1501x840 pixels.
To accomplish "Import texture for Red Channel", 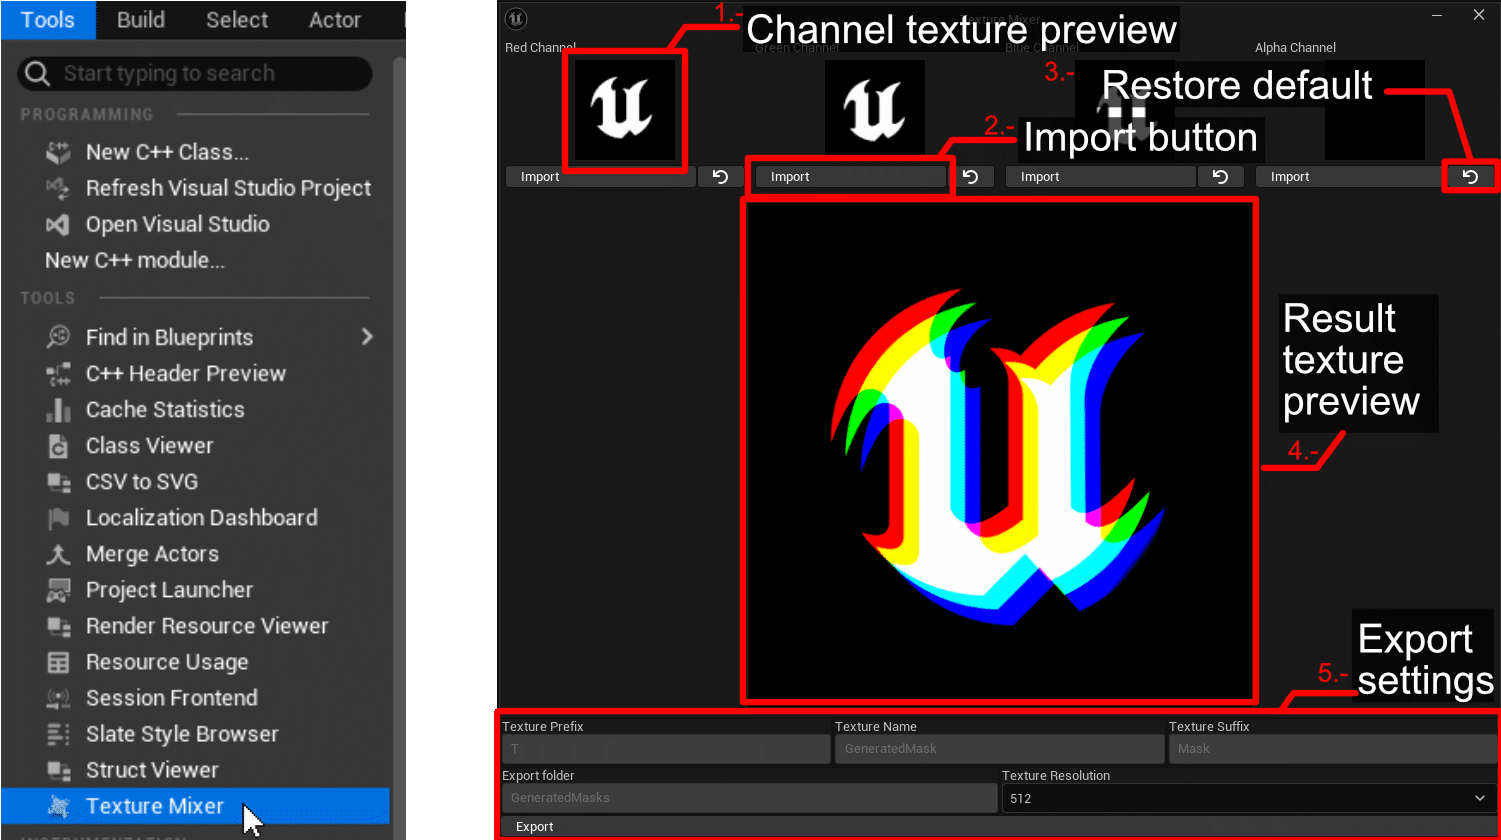I will tap(600, 177).
